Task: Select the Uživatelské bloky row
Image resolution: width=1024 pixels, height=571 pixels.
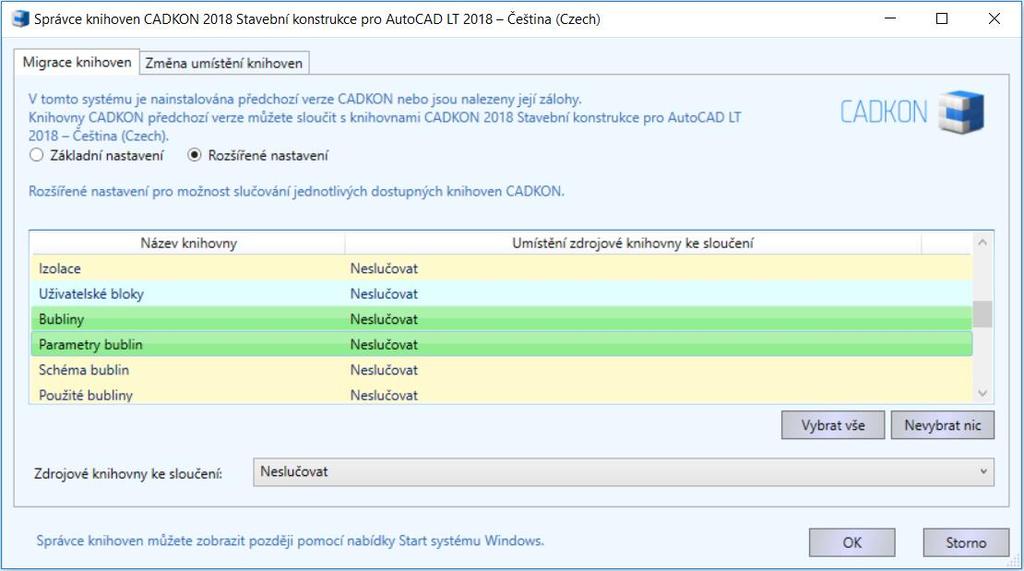Action: click(502, 294)
